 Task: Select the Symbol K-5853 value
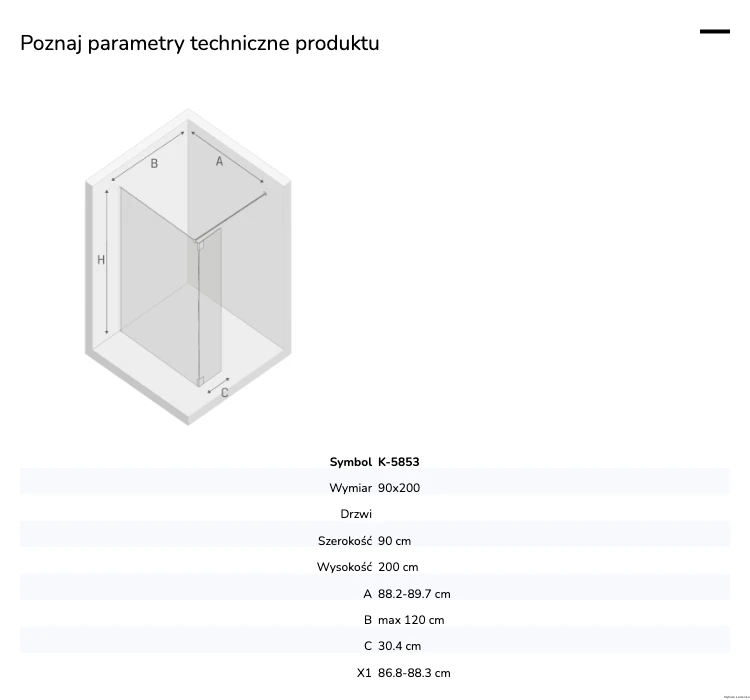coord(398,462)
